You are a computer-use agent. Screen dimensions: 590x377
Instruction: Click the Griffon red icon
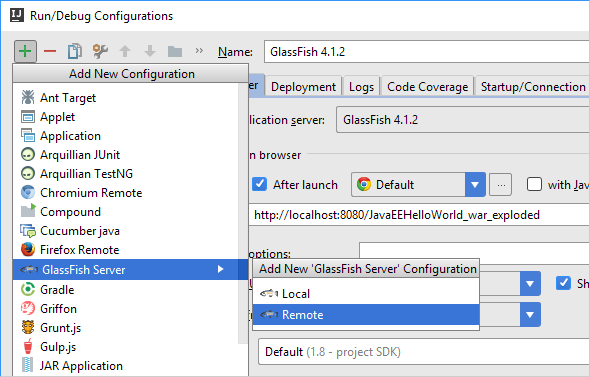[28, 309]
